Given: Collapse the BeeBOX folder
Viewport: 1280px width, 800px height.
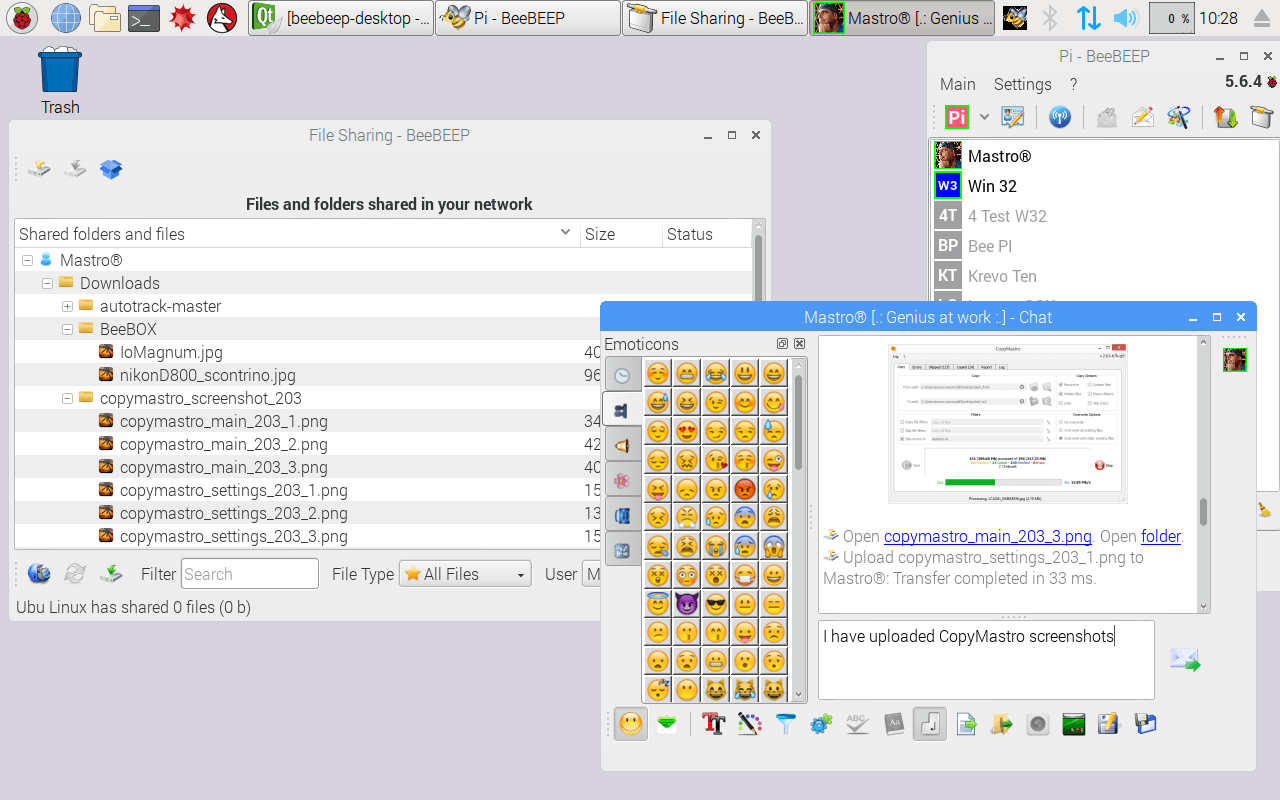Looking at the screenshot, I should [67, 329].
